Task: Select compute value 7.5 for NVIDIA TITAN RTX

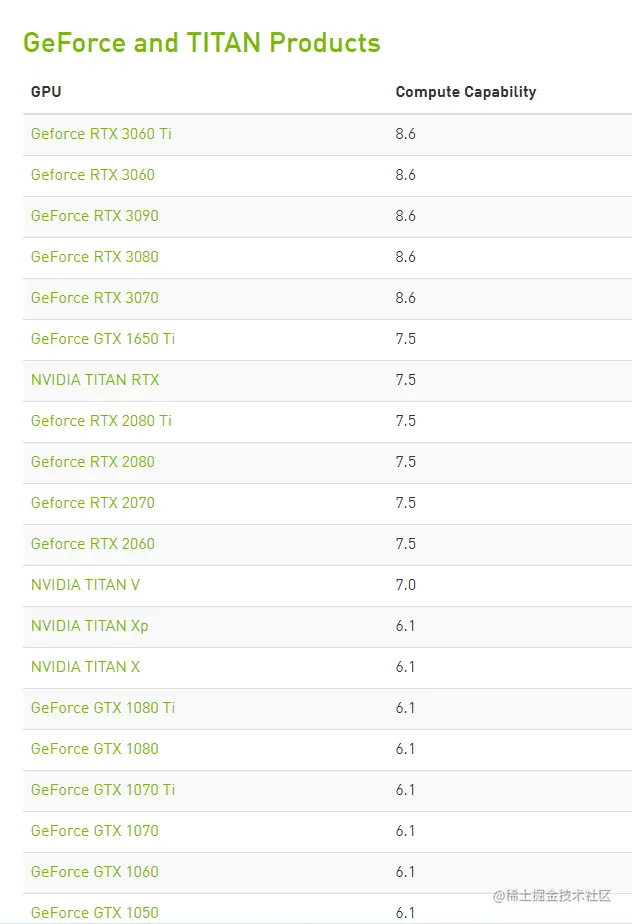Action: click(x=406, y=380)
